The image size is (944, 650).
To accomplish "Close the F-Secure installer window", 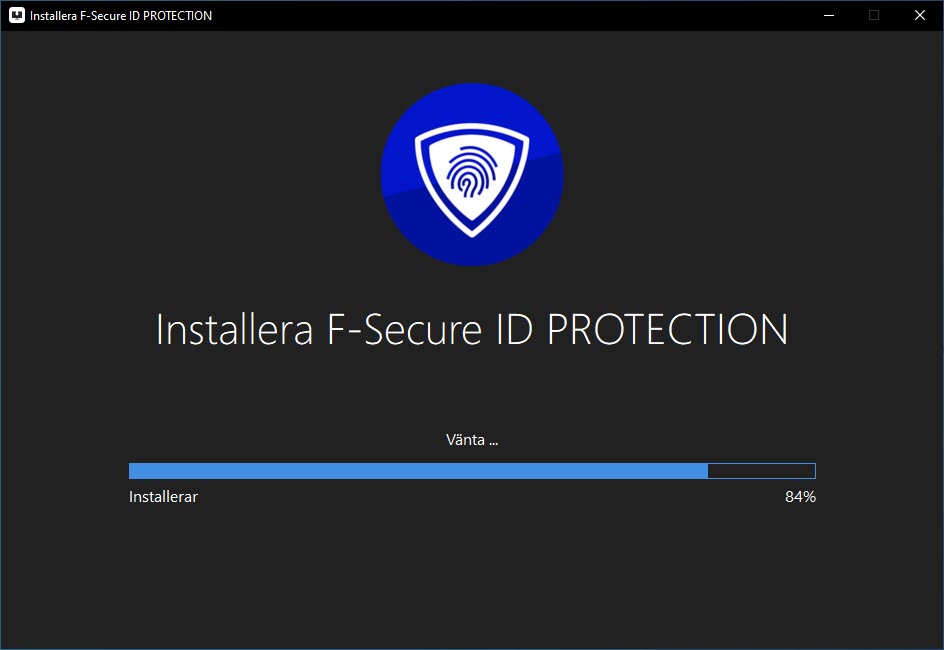I will pyautogui.click(x=920, y=15).
